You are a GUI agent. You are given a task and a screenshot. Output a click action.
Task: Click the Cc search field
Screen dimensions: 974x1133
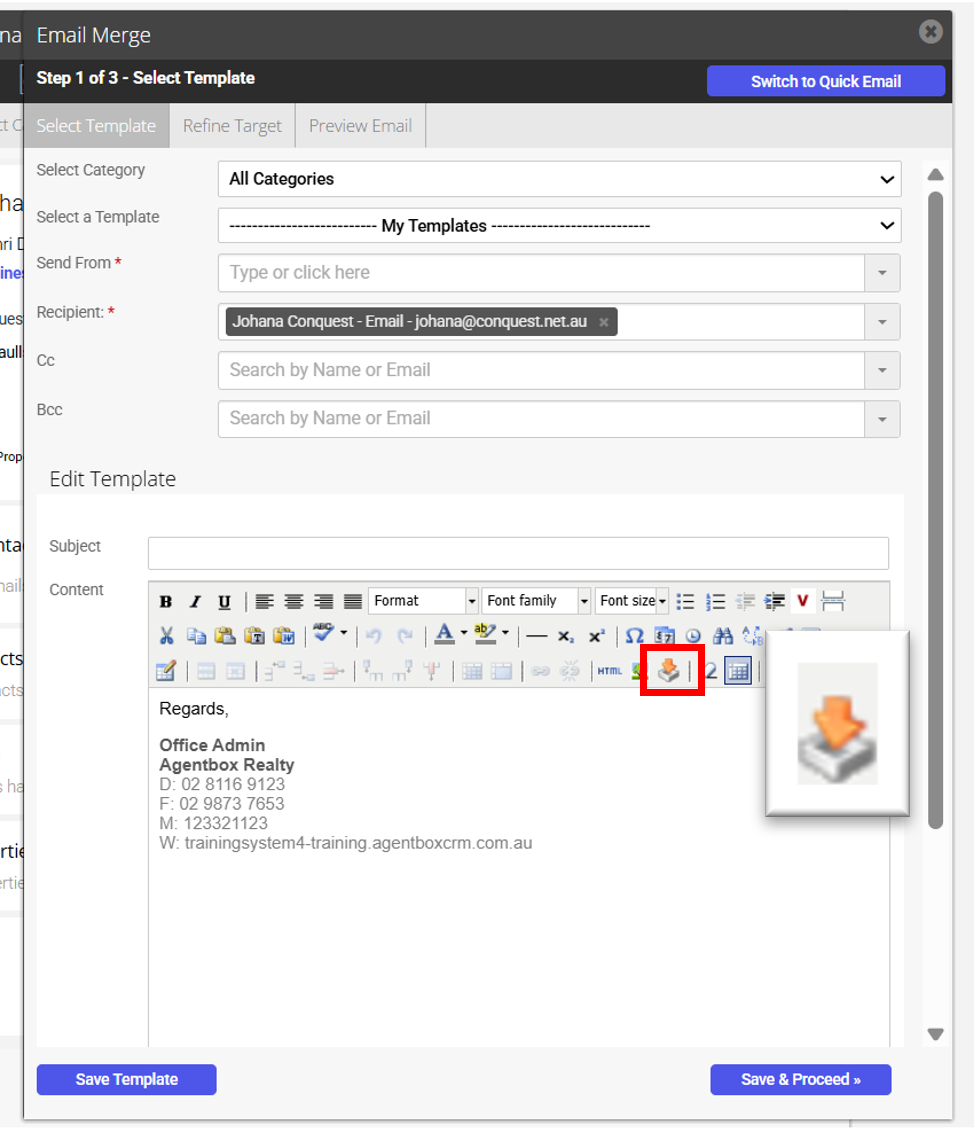click(541, 371)
